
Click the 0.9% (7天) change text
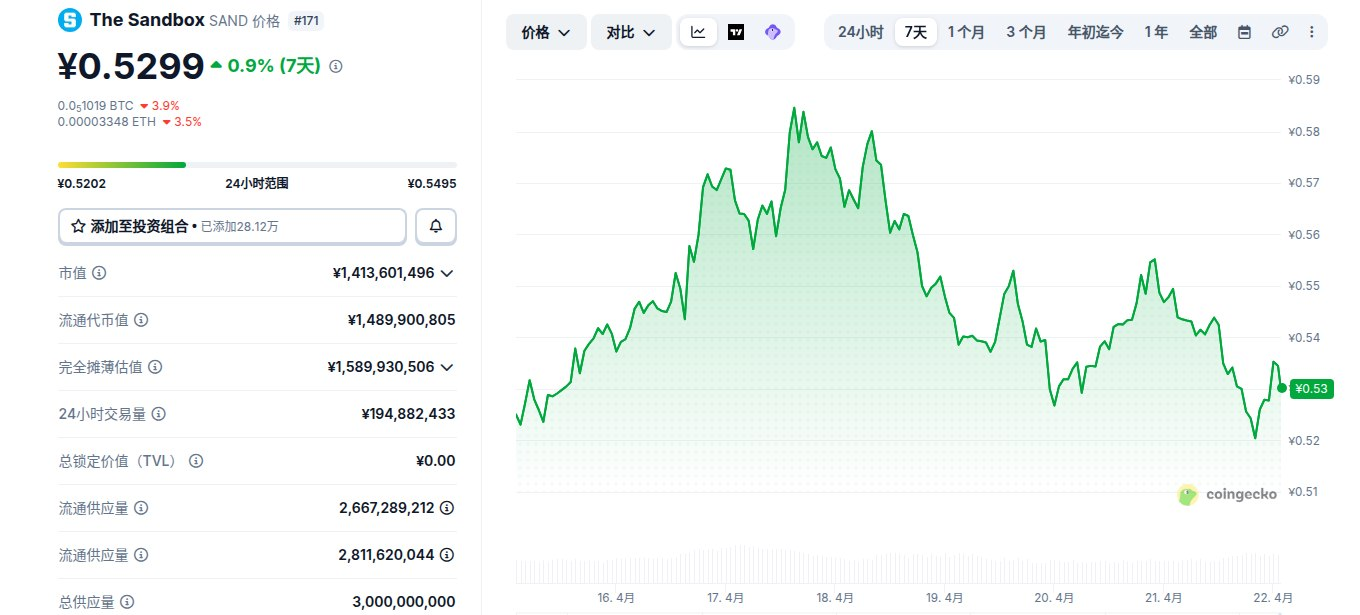click(x=274, y=66)
